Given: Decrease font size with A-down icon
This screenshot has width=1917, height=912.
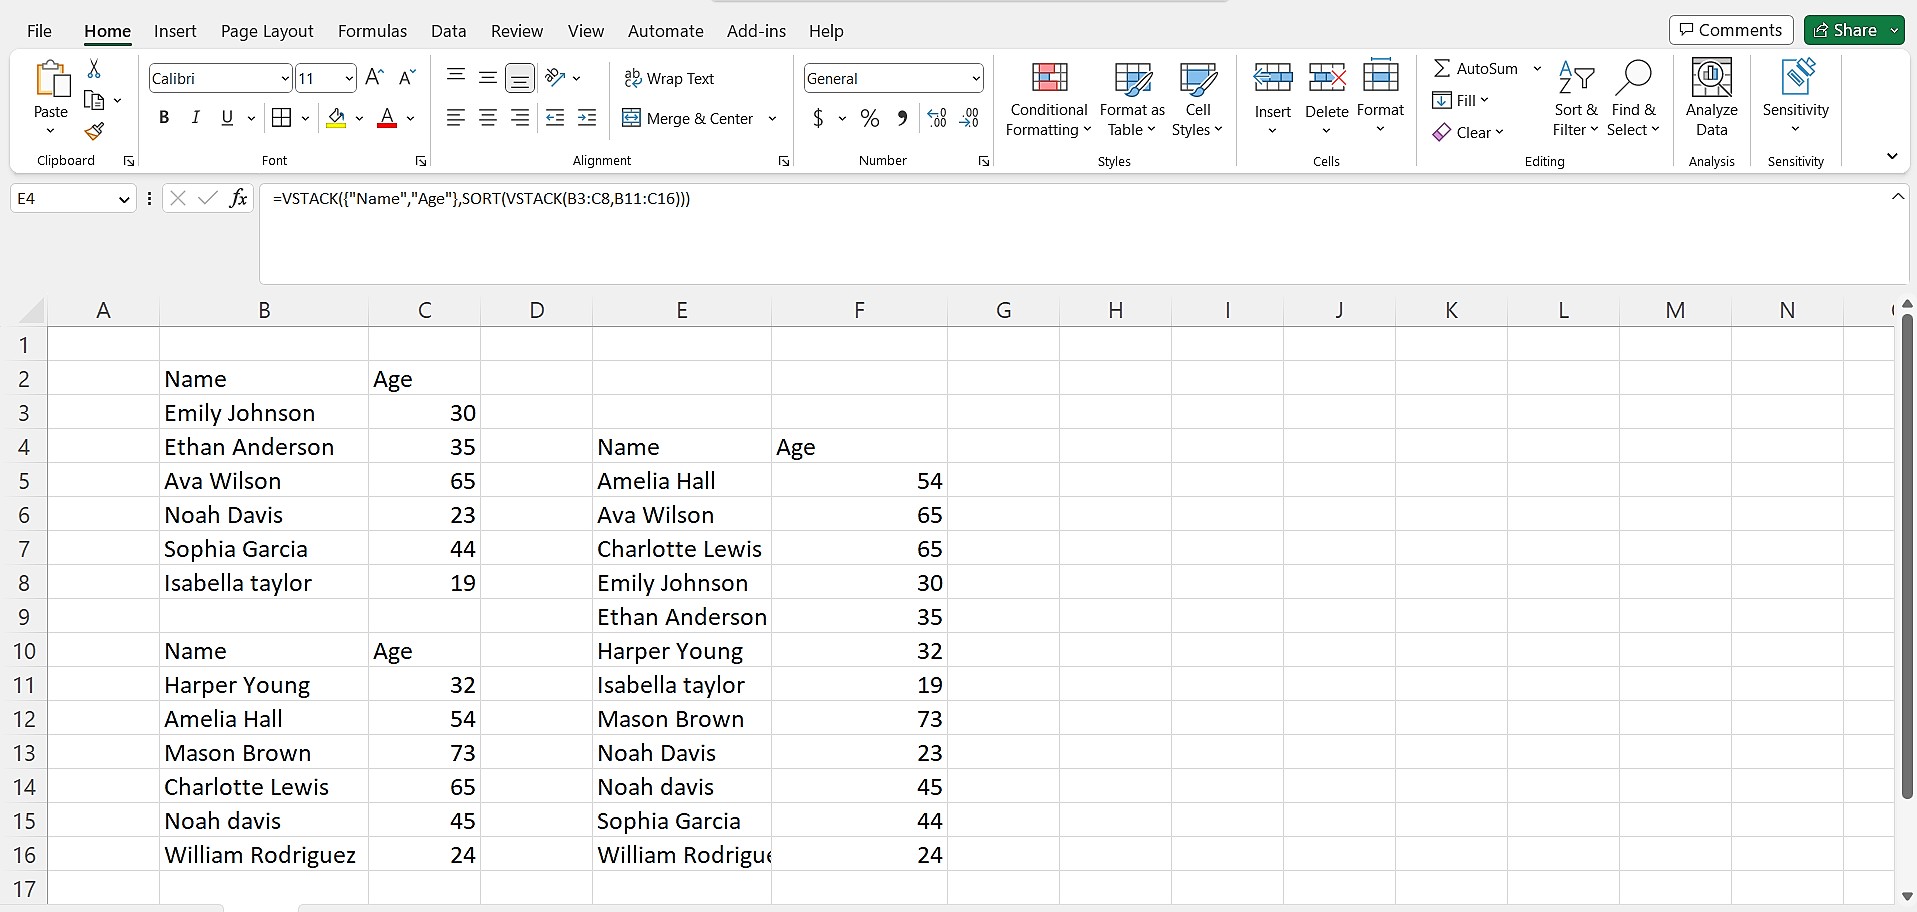Looking at the screenshot, I should tap(407, 78).
